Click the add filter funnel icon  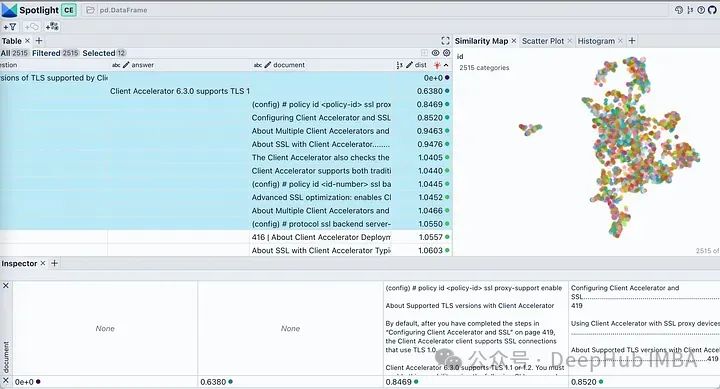(10, 27)
